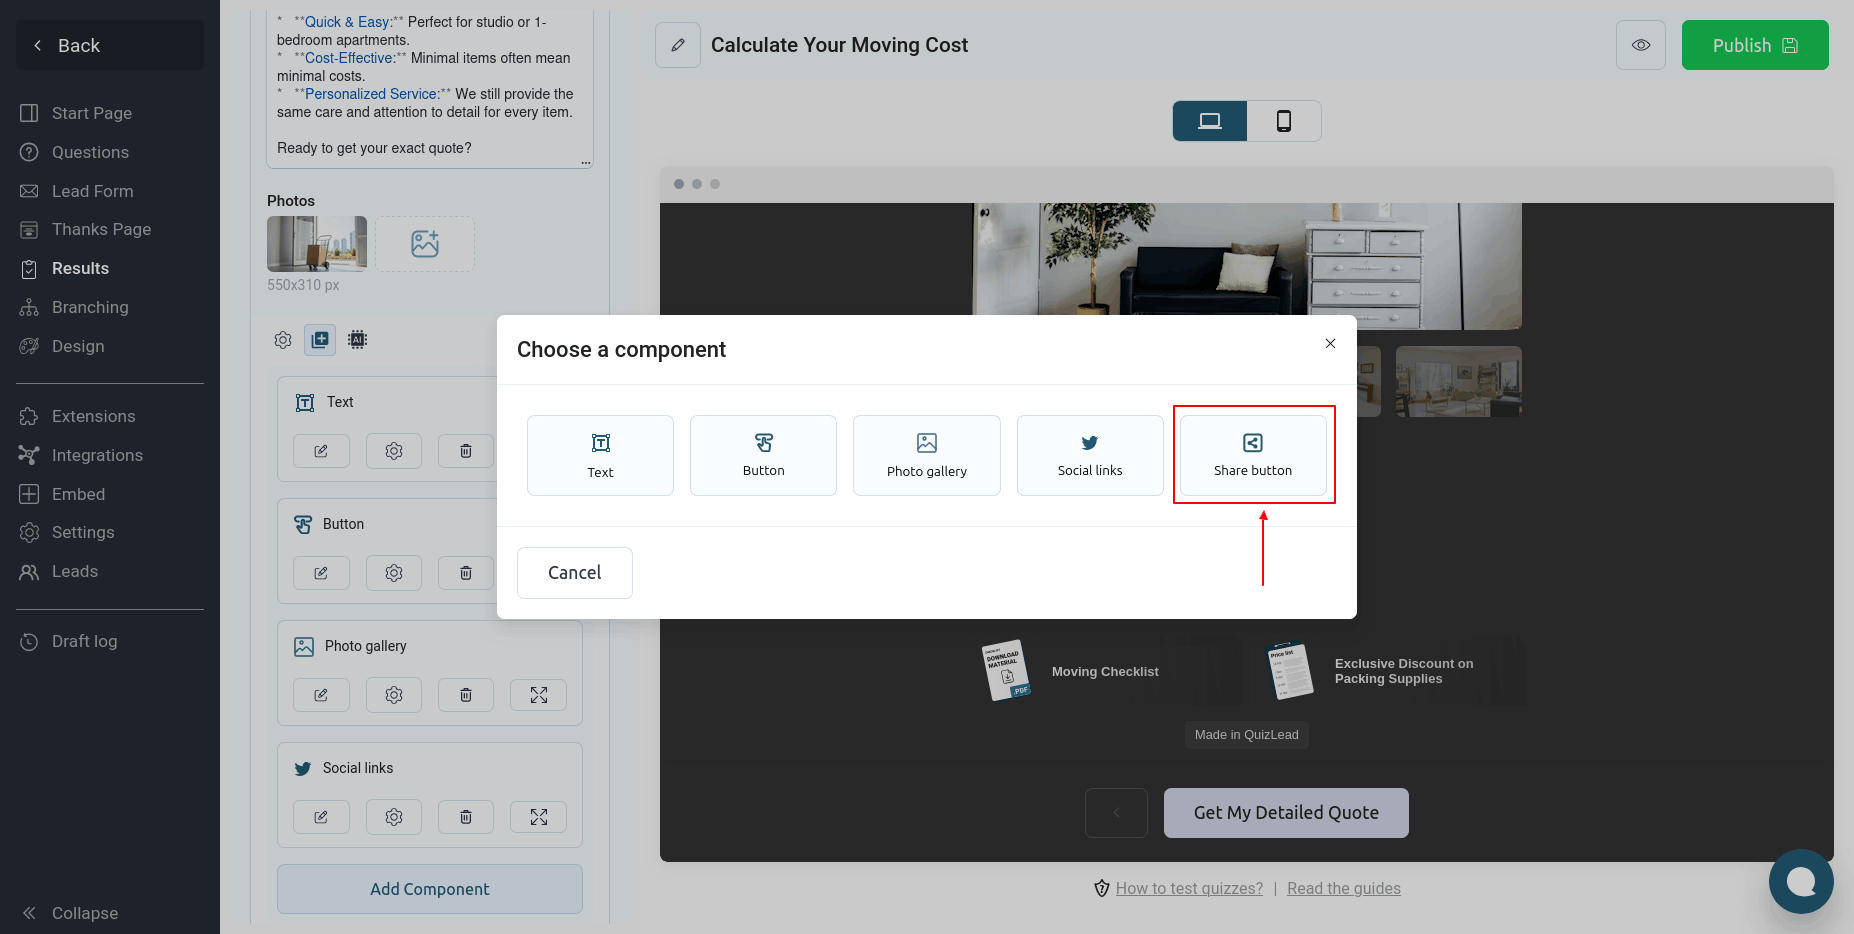This screenshot has height=934, width=1854.
Task: Expand the Social links component
Action: pos(538,817)
